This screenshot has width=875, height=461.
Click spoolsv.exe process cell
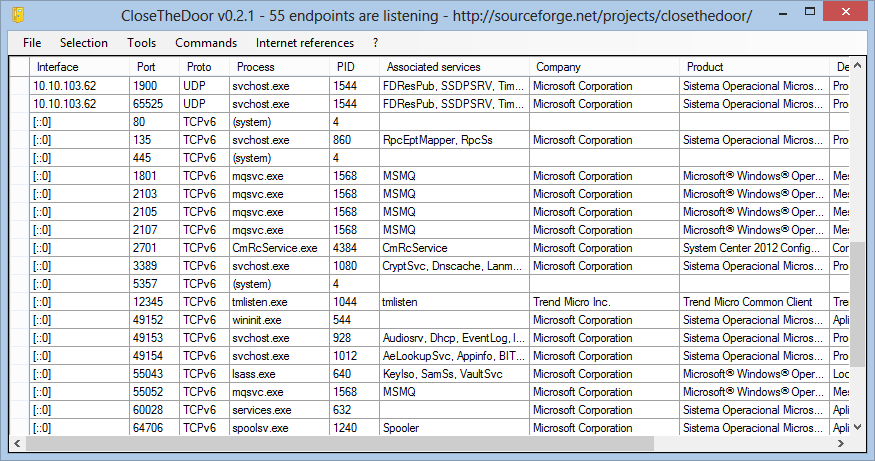[279, 428]
